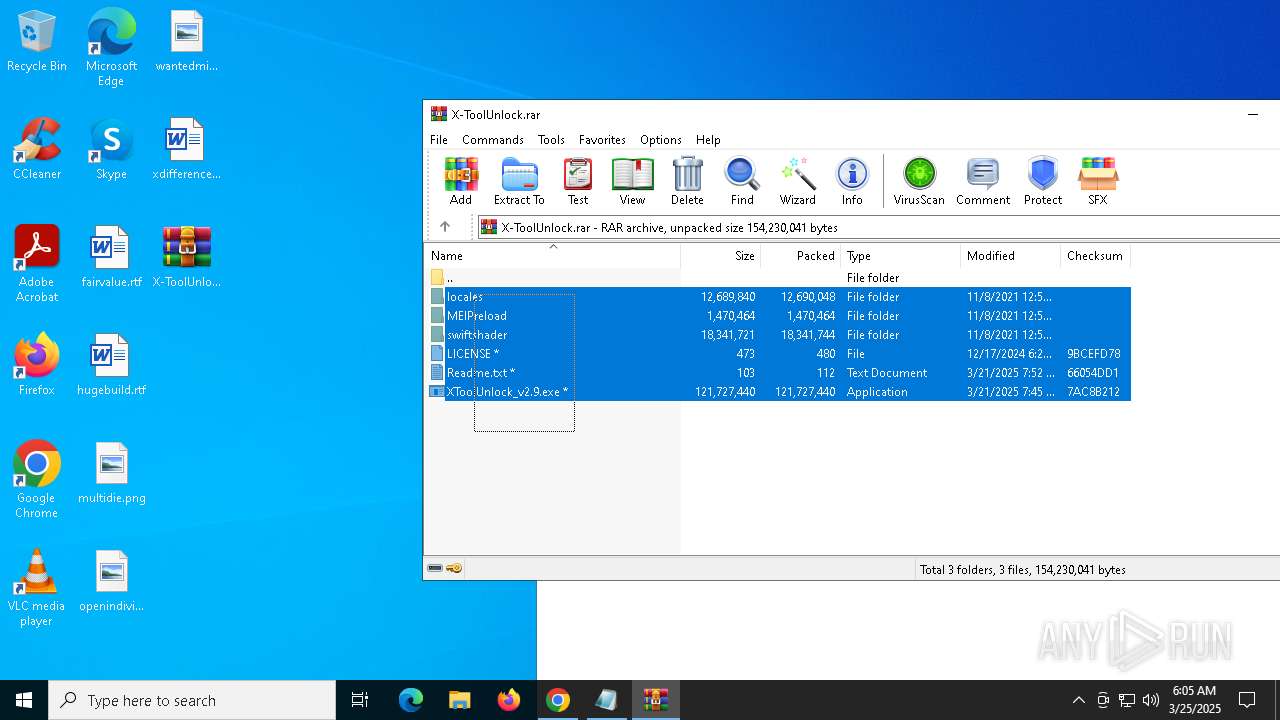Sort by Name column header
This screenshot has height=720, width=1280.
[552, 256]
